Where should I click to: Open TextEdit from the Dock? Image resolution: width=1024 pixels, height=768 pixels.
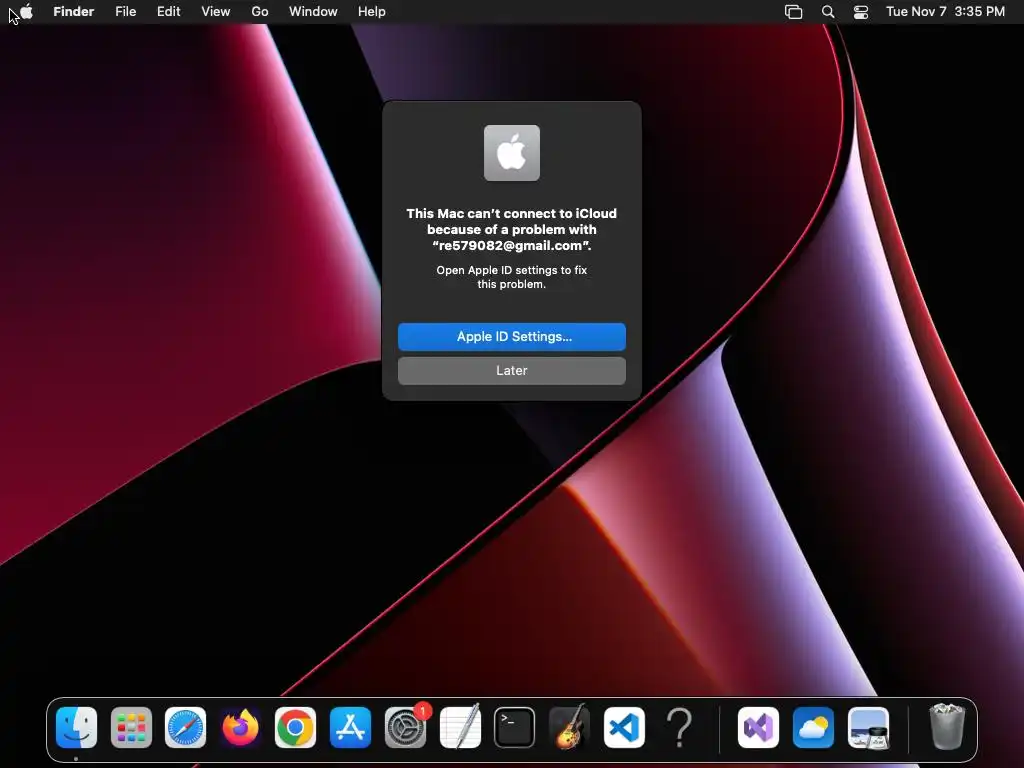click(460, 727)
